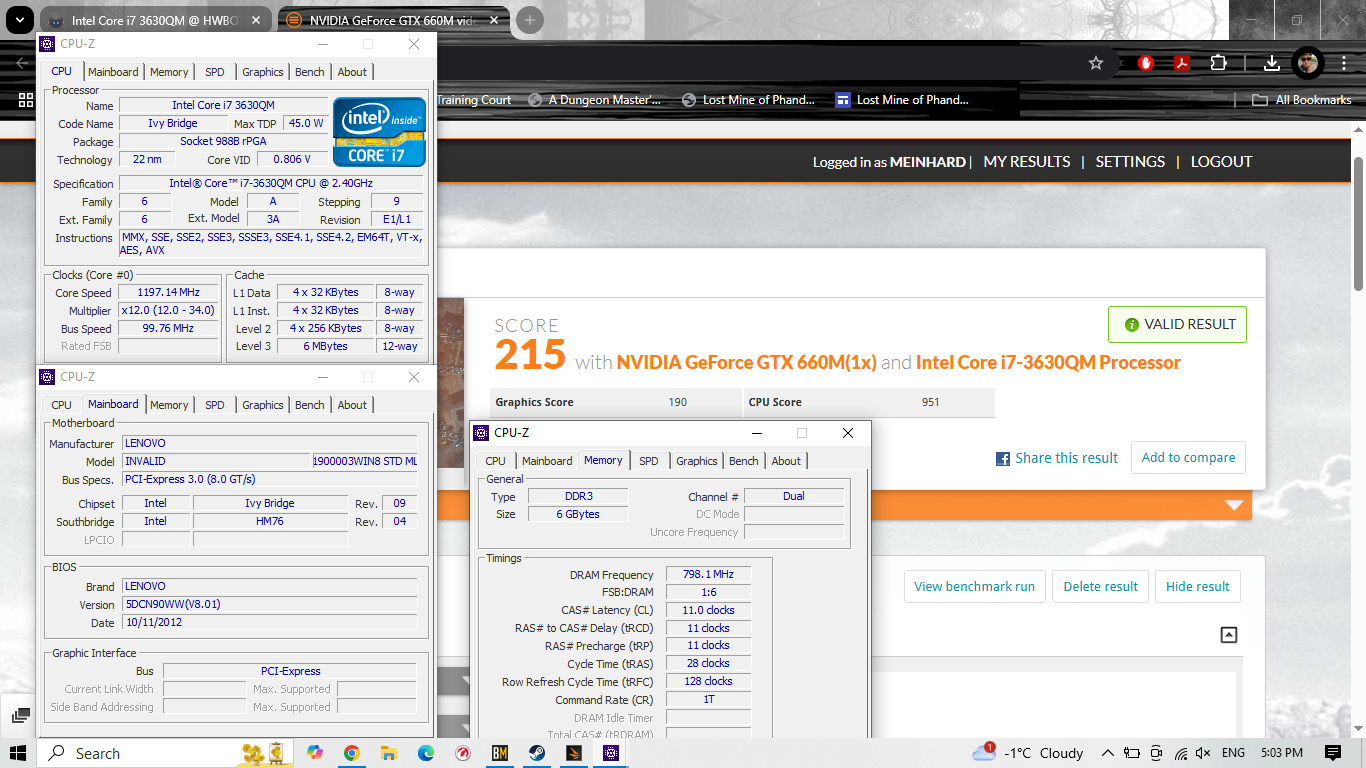1366x768 pixels.
Task: Open Memory tab in top CPU-Z window
Action: tap(169, 72)
